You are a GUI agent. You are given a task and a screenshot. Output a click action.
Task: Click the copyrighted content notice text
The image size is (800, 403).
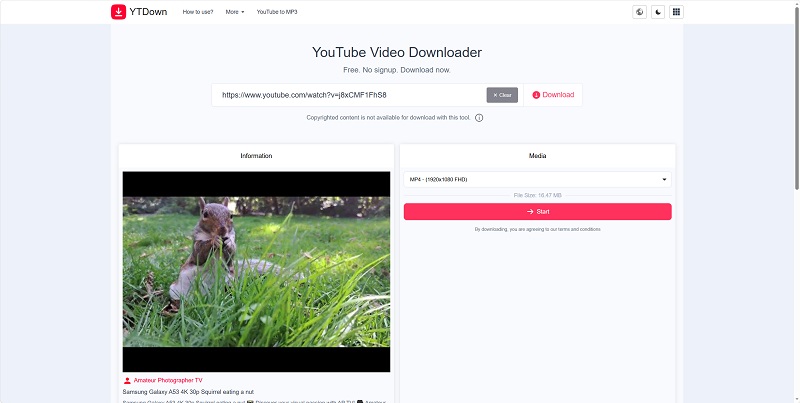click(x=388, y=118)
